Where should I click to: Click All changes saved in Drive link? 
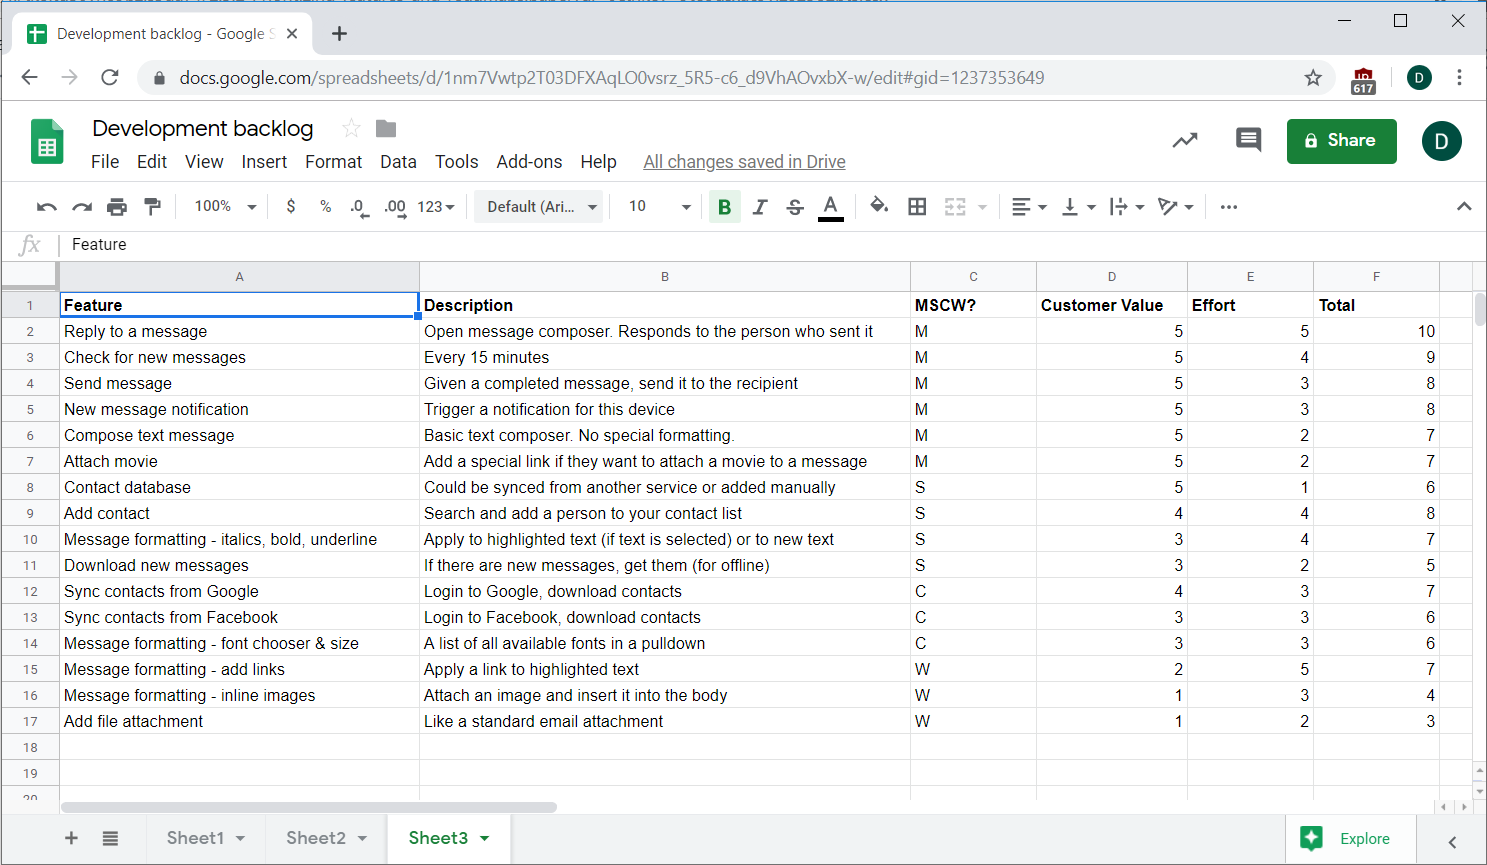[744, 162]
